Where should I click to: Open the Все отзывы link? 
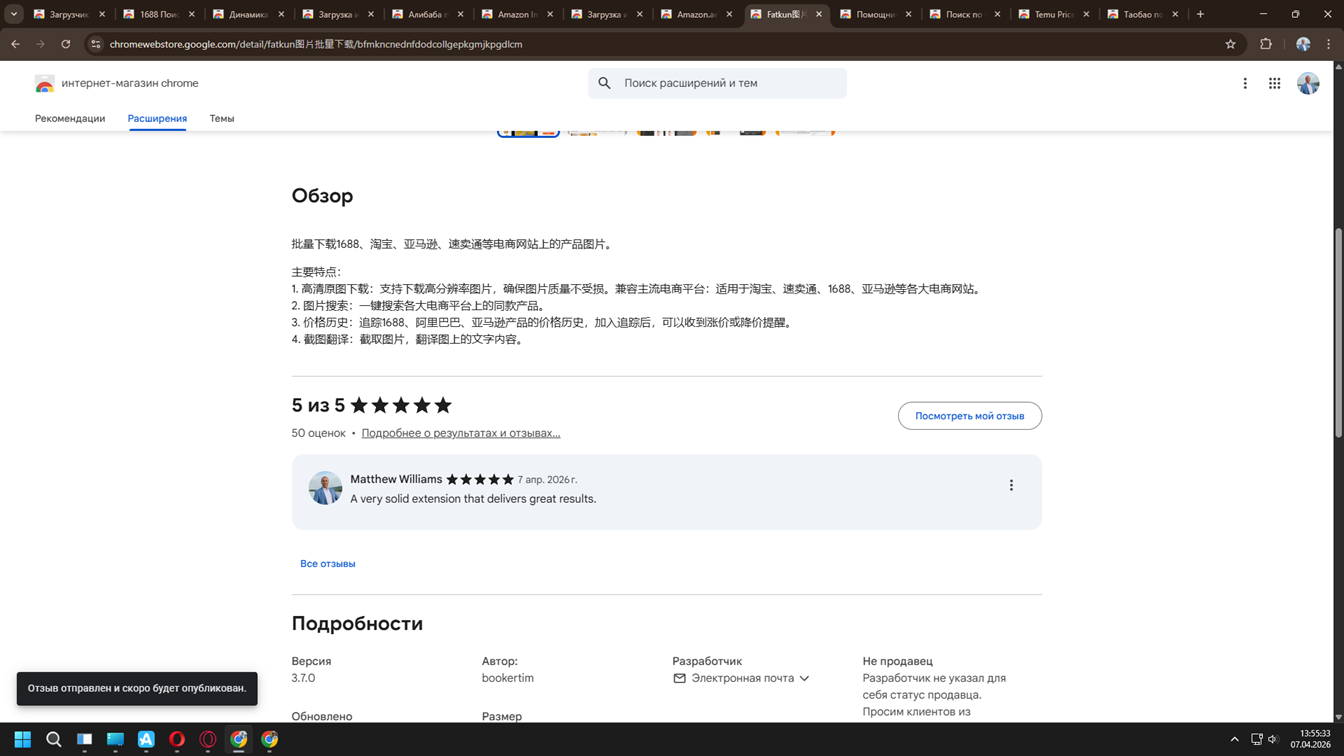coord(328,564)
